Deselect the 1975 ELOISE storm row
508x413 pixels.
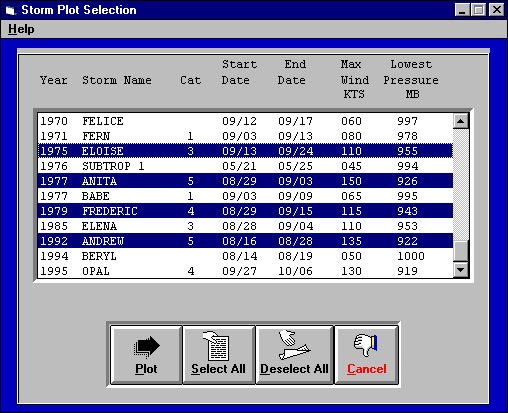tap(245, 151)
